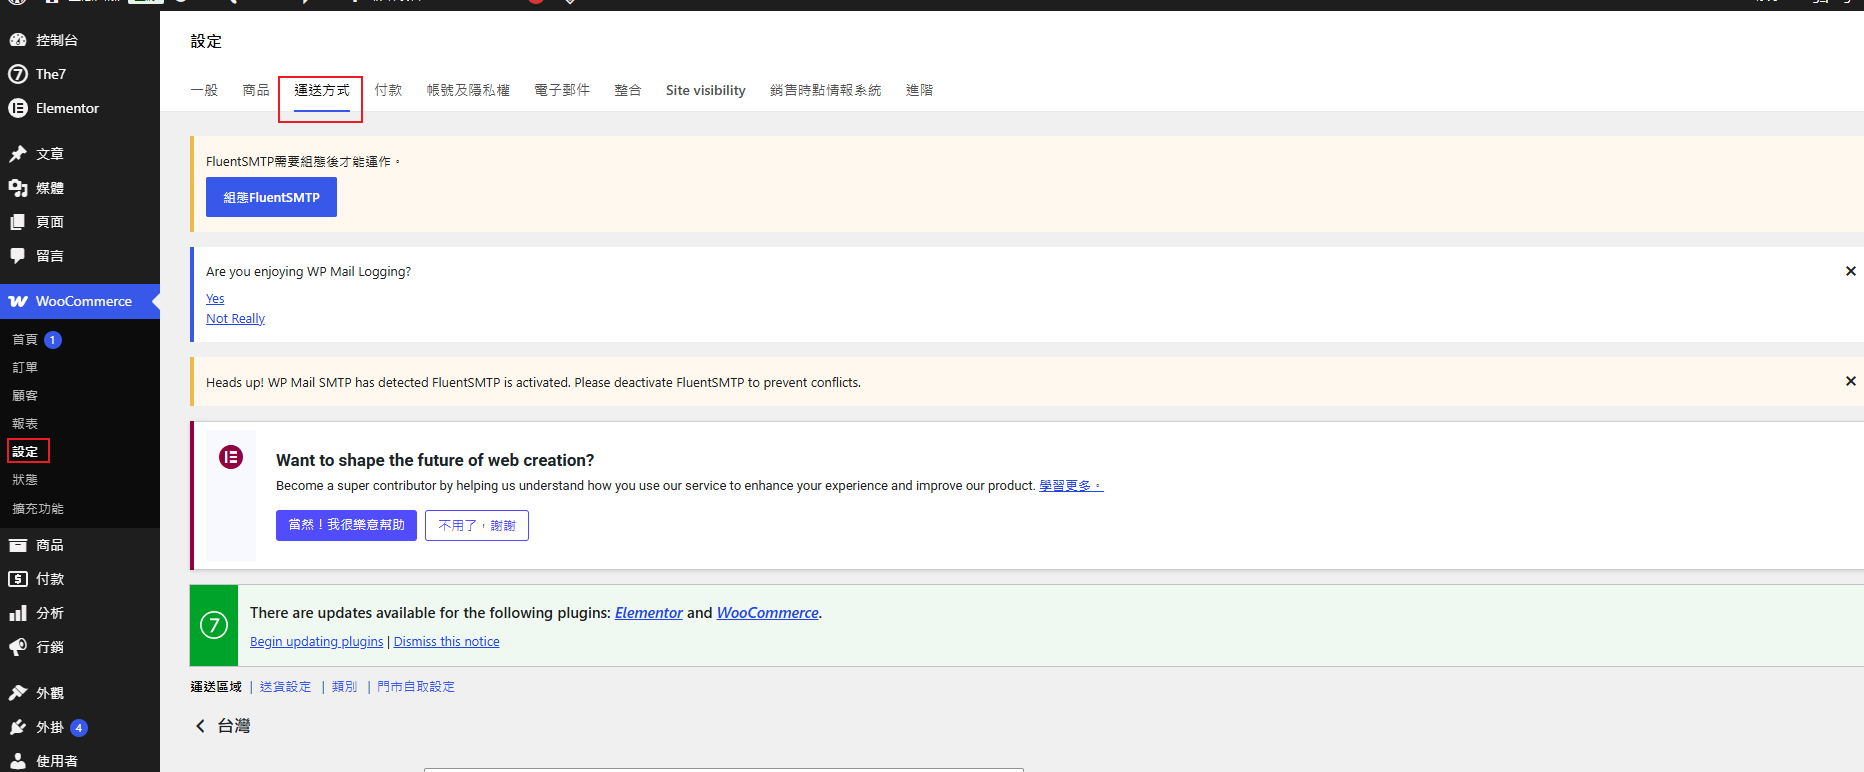The image size is (1864, 772).
Task: Open the 送貨設定 sub-section
Action: [x=285, y=687]
